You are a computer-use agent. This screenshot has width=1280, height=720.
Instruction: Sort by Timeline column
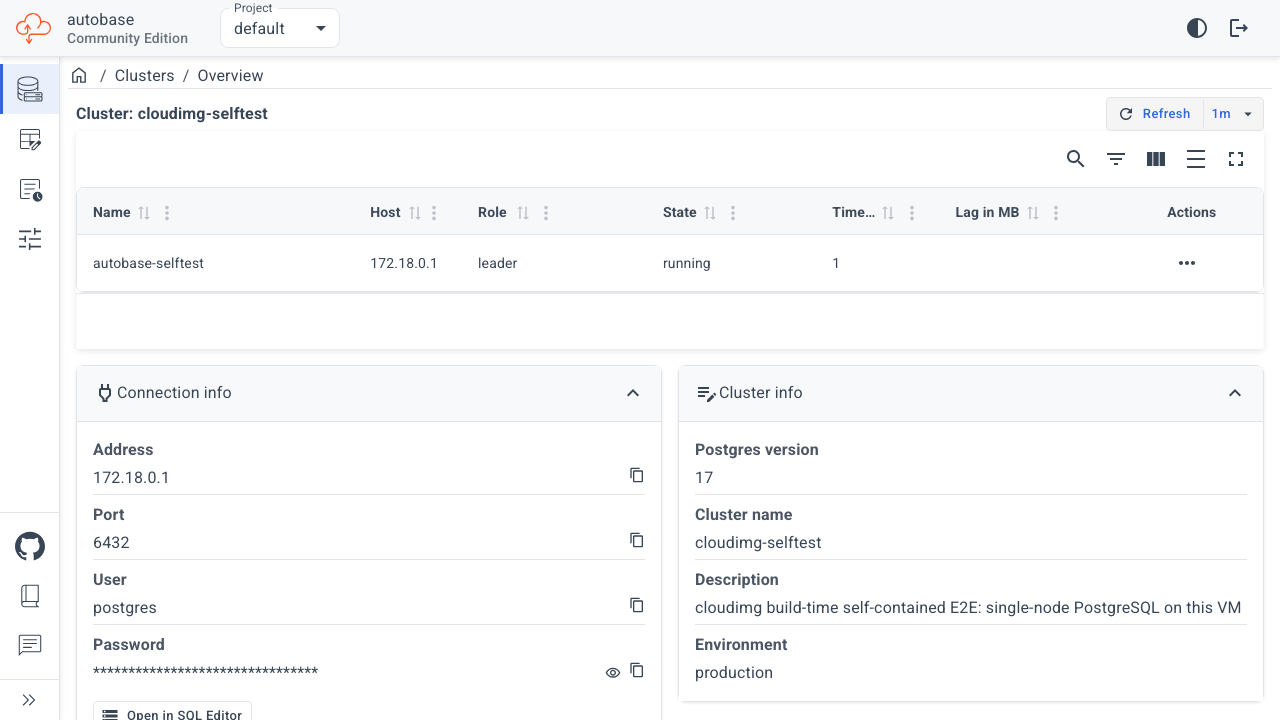(889, 213)
